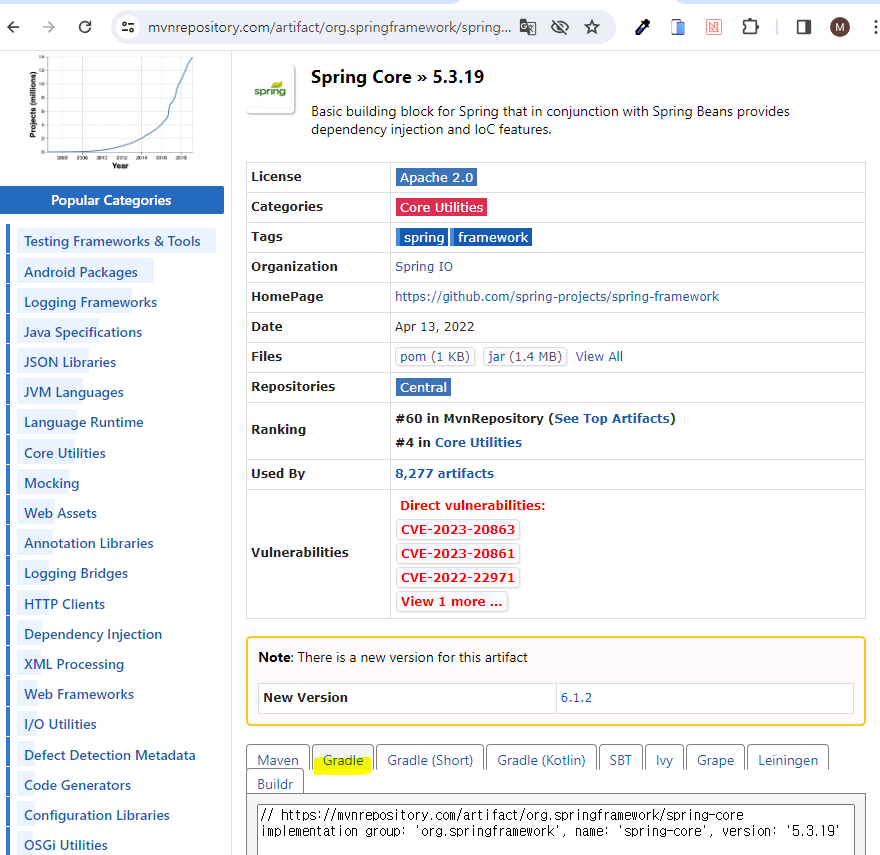The height and width of the screenshot is (855, 880).
Task: Reload the page with the refresh icon
Action: (85, 26)
